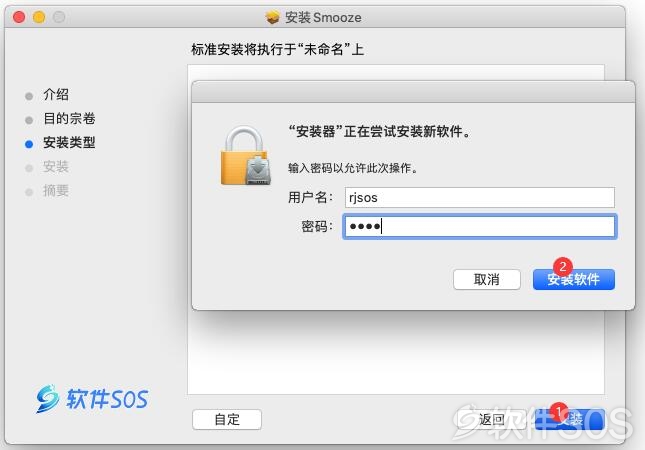Click the 软件SOS logo in sidebar

coord(92,398)
